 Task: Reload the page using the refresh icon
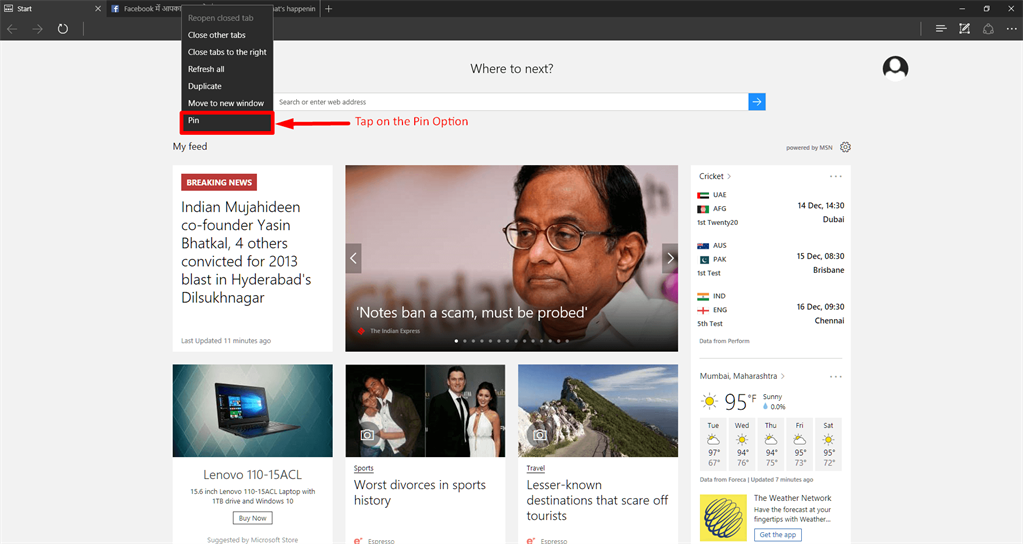(x=63, y=29)
